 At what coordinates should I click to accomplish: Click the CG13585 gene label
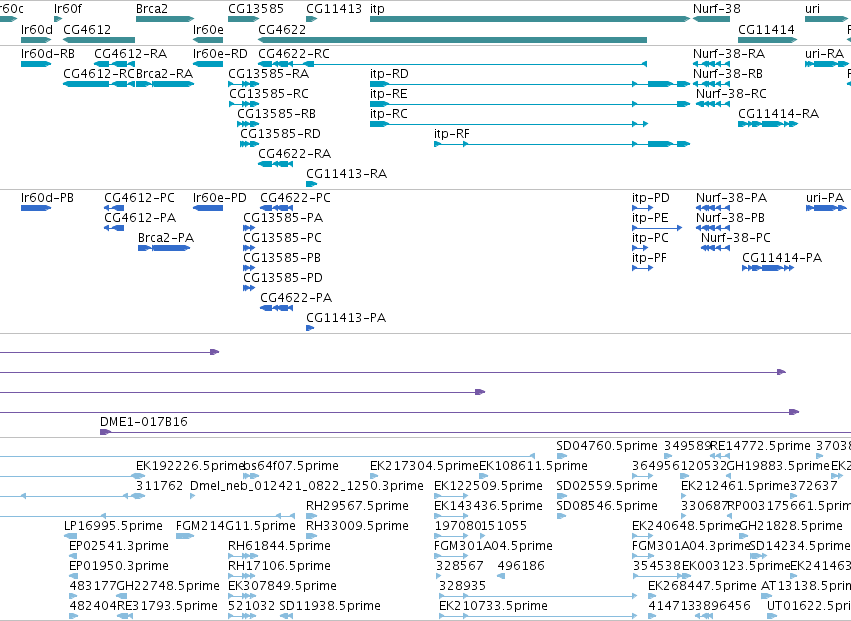[256, 9]
